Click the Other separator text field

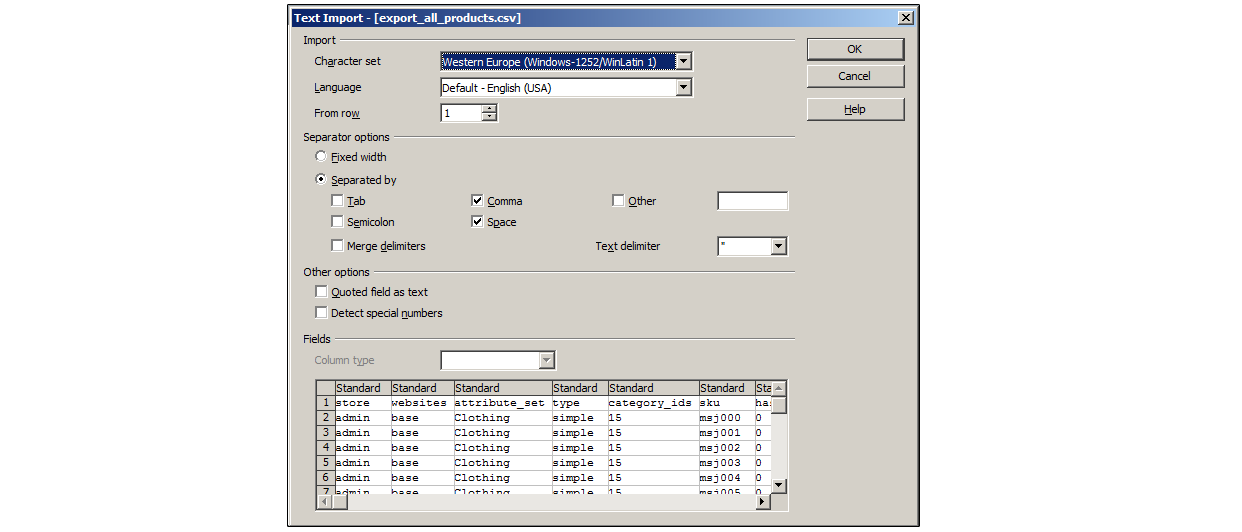click(x=752, y=201)
